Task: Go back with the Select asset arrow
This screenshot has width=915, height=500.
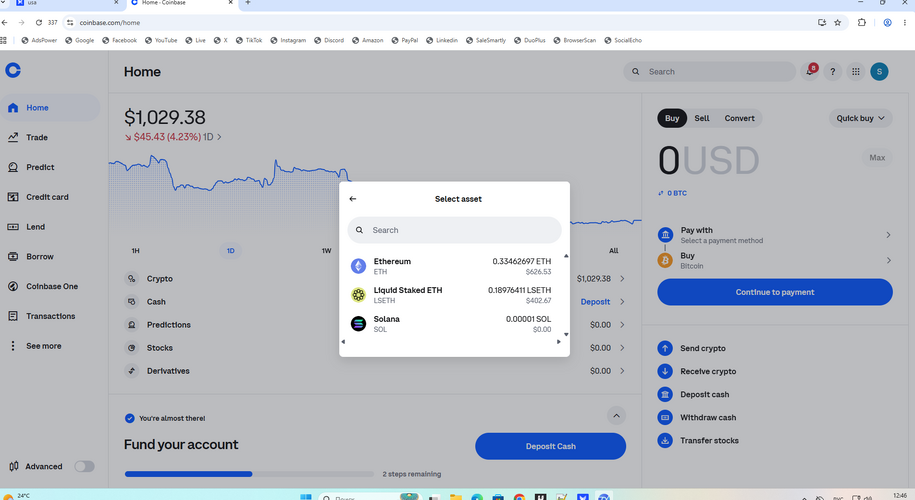Action: 352,199
